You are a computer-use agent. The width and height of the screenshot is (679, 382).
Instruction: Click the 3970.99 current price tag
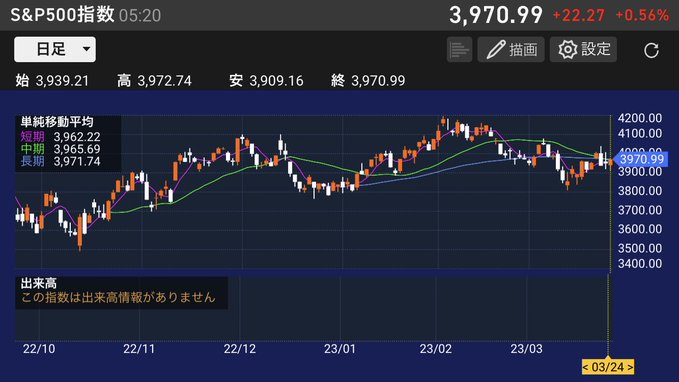[x=641, y=159]
